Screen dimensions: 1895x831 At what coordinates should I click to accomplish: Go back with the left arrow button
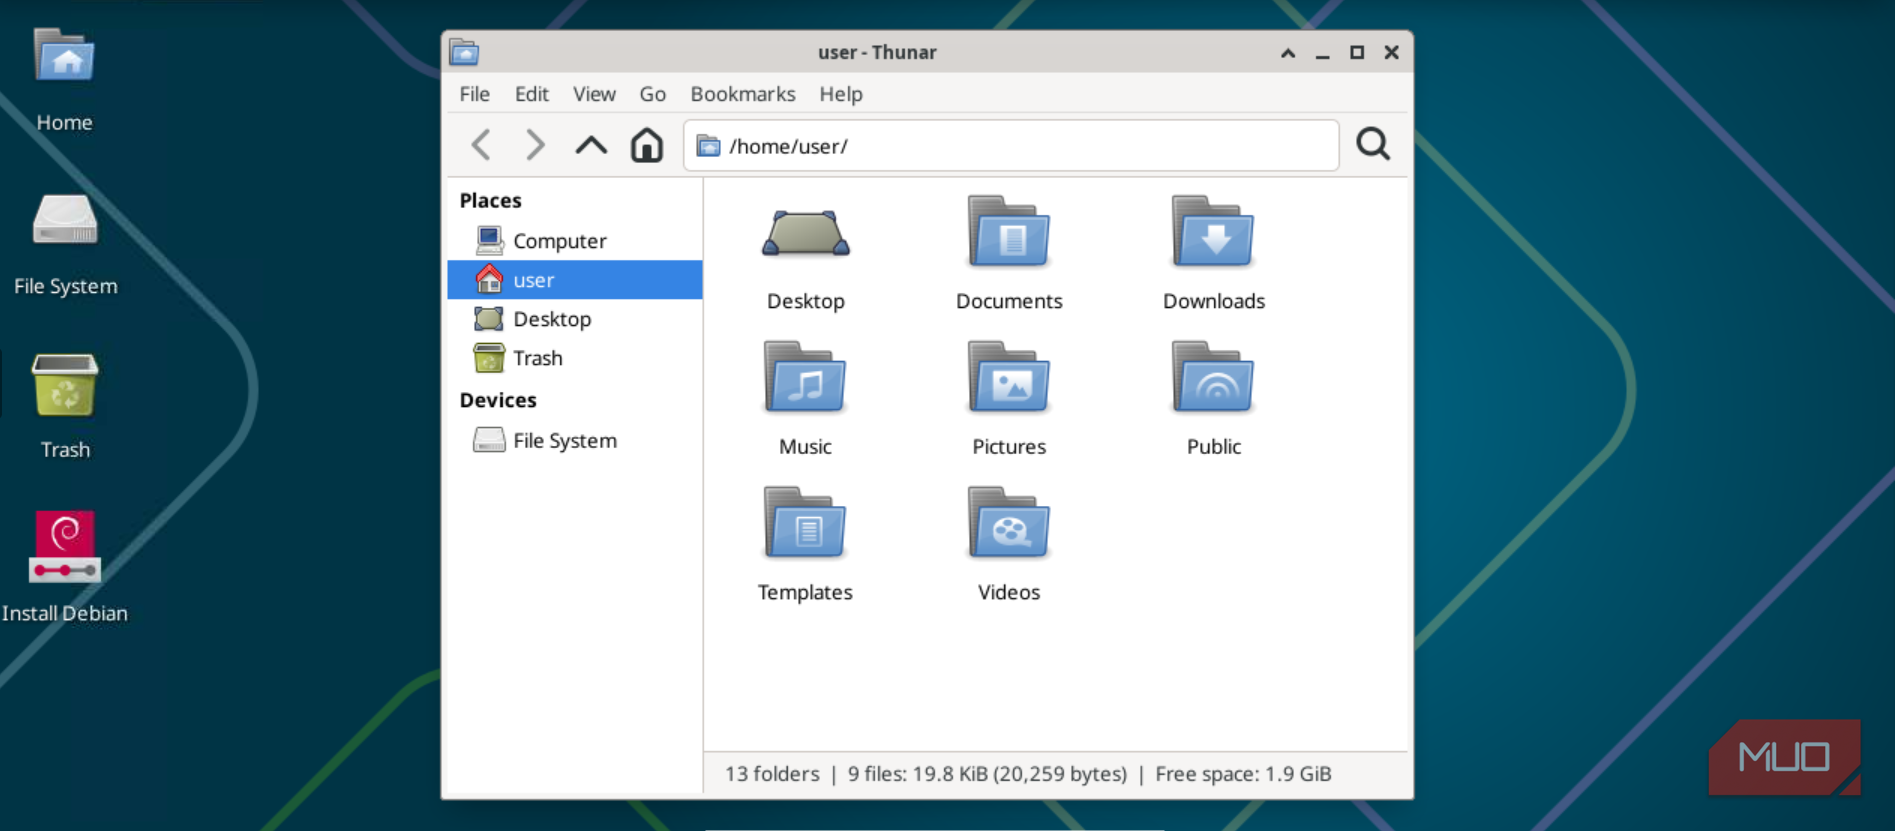tap(482, 145)
